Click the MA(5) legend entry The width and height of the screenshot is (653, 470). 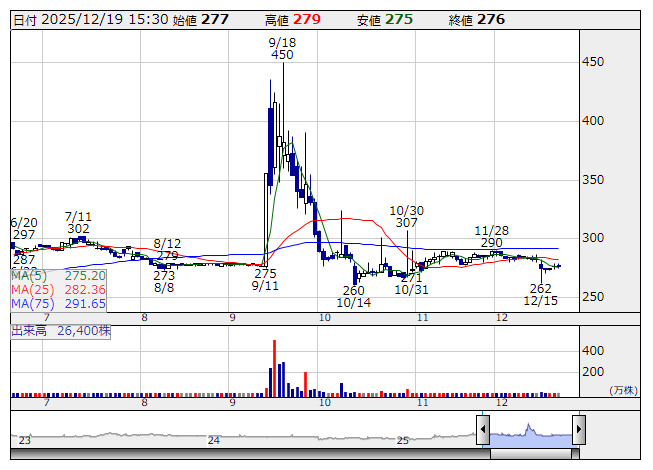tap(57, 275)
